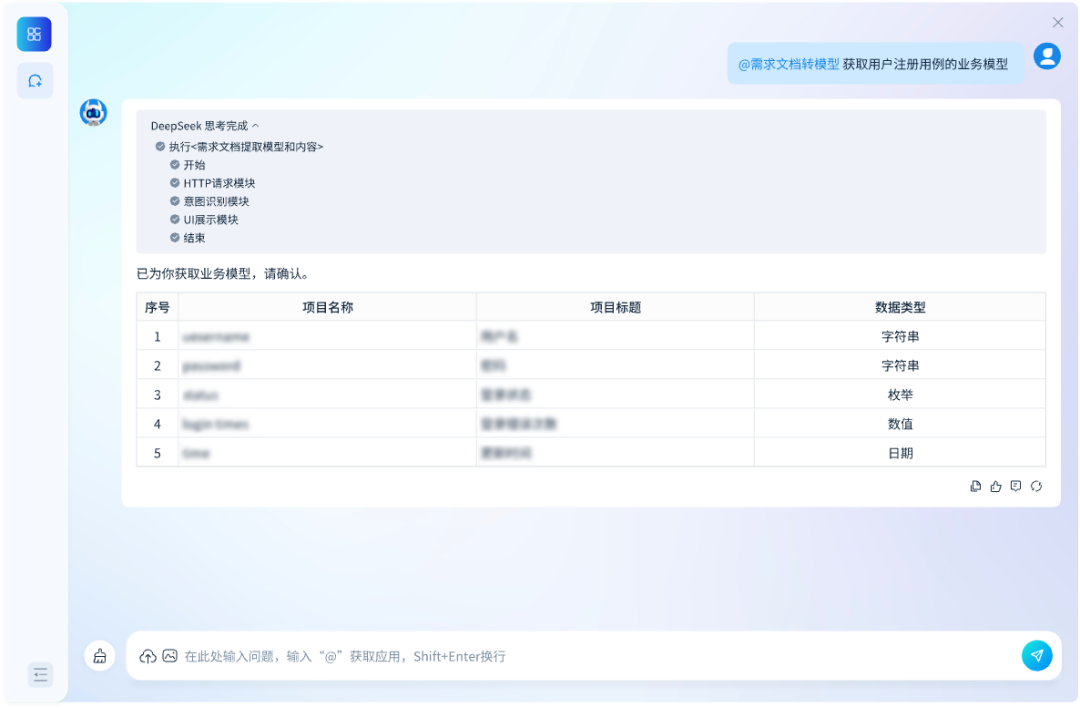Copy the response with copy icon

click(976, 486)
